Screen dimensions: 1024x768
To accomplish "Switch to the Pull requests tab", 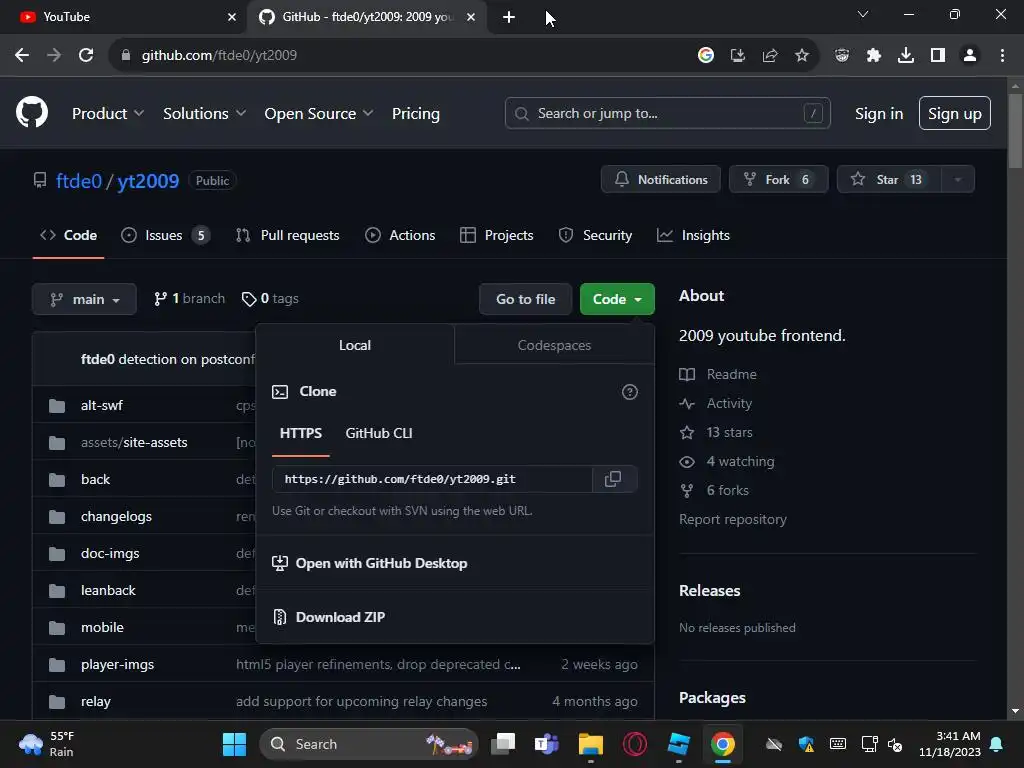I will tap(287, 236).
